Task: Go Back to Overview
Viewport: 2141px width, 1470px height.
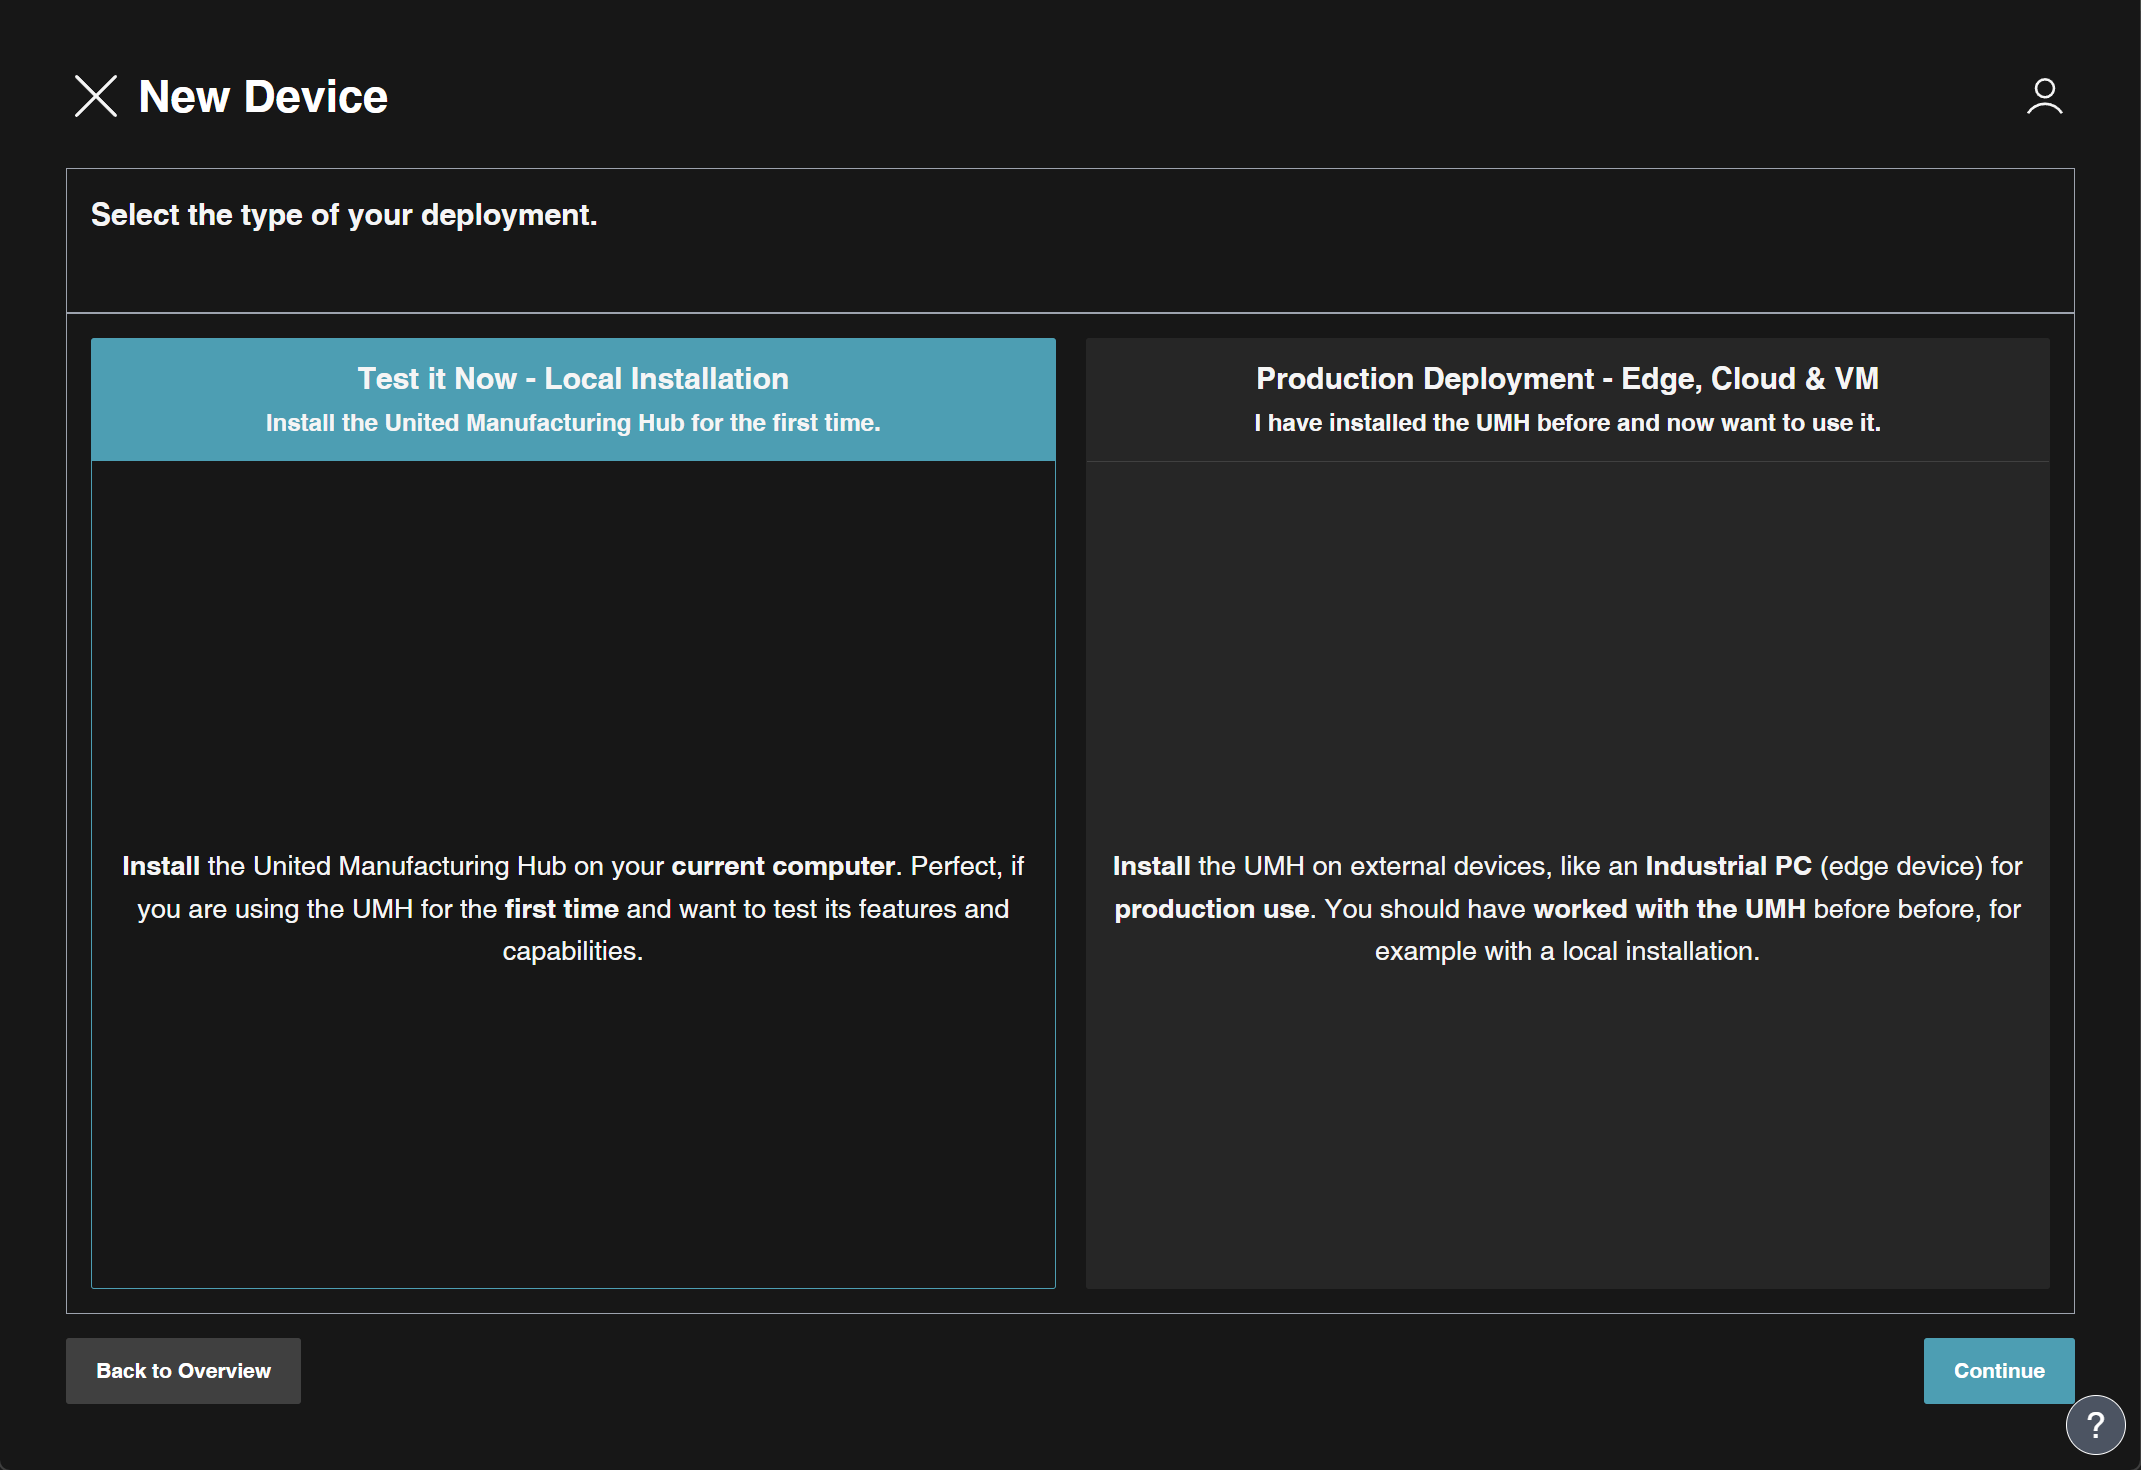Action: tap(183, 1371)
